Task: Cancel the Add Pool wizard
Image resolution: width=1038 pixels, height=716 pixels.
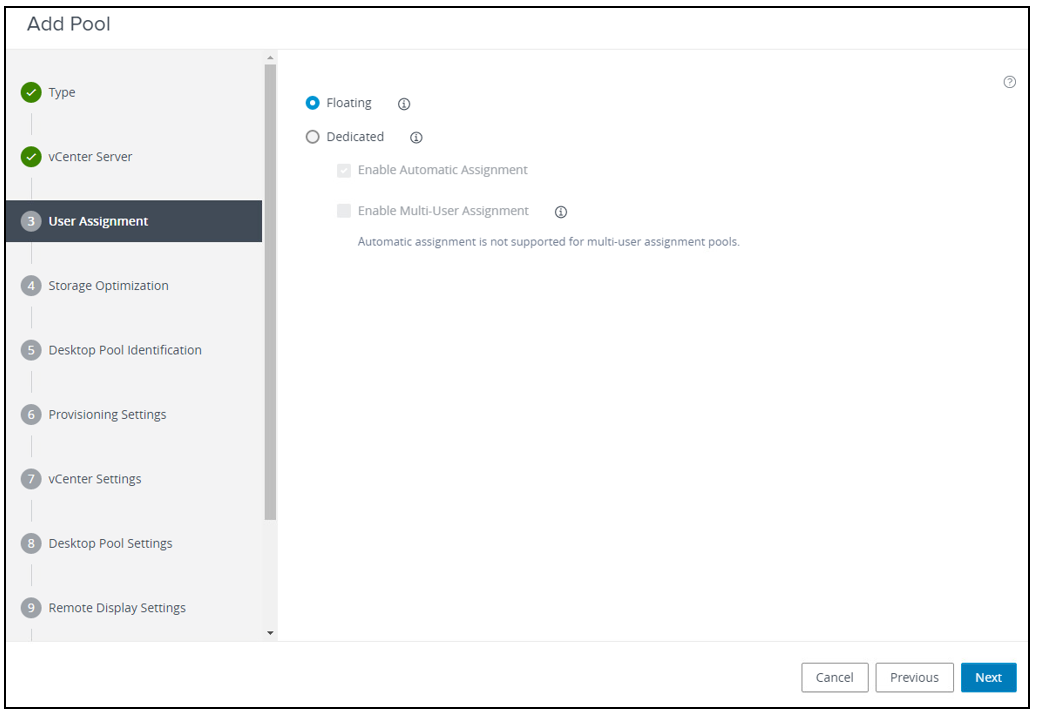Action: point(834,677)
